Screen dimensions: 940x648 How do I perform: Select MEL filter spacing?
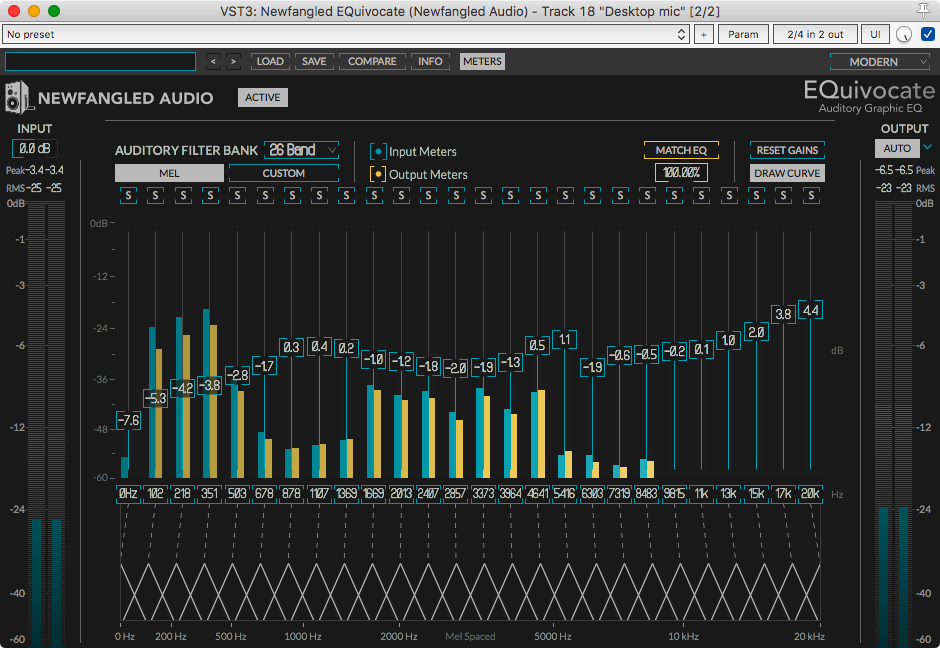click(169, 173)
